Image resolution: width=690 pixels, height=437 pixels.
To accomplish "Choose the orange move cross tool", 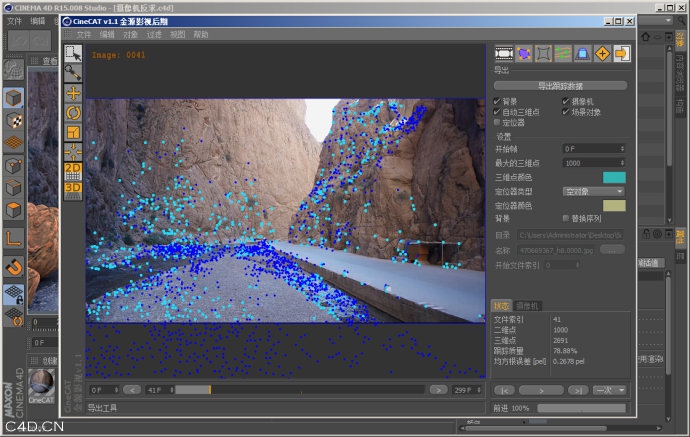I will click(x=73, y=93).
